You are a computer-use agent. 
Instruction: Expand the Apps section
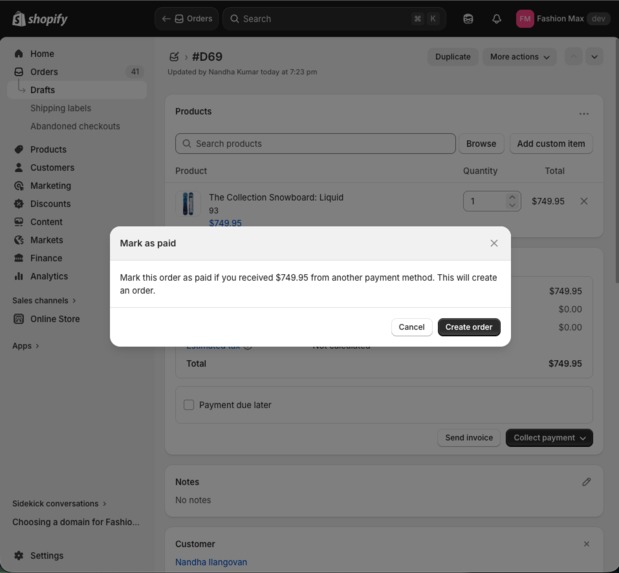[x=26, y=346]
